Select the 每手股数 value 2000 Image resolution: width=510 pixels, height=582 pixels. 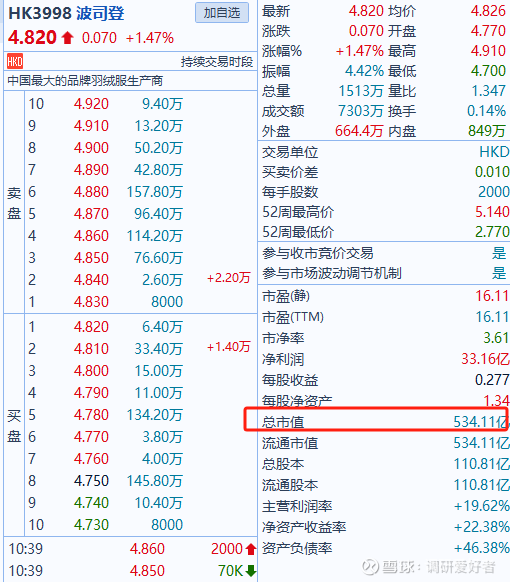493,192
